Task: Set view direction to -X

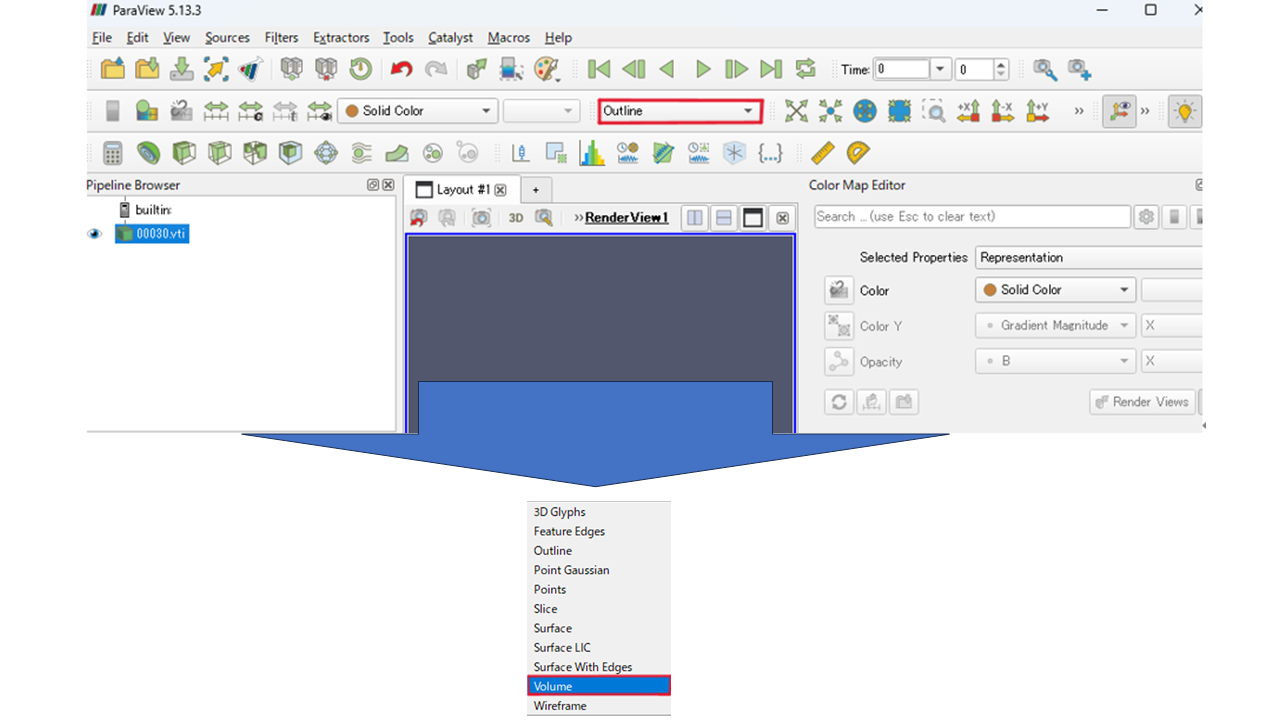Action: click(1002, 111)
